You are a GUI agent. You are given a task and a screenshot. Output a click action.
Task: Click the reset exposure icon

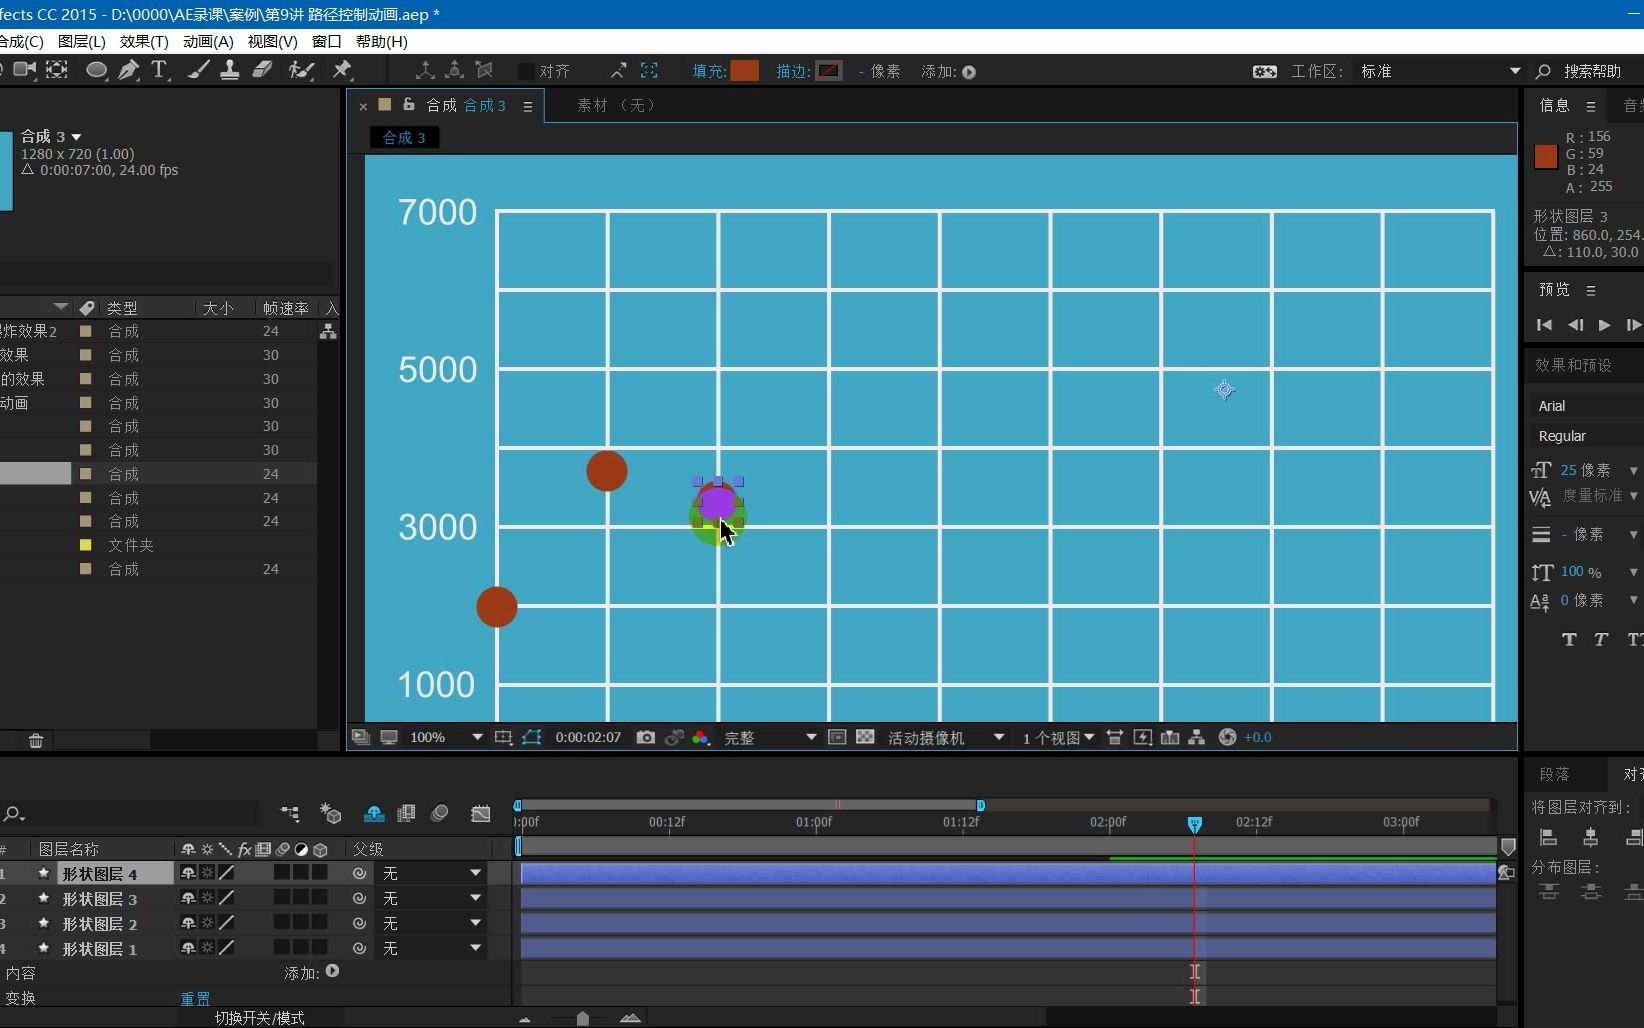click(x=1227, y=737)
